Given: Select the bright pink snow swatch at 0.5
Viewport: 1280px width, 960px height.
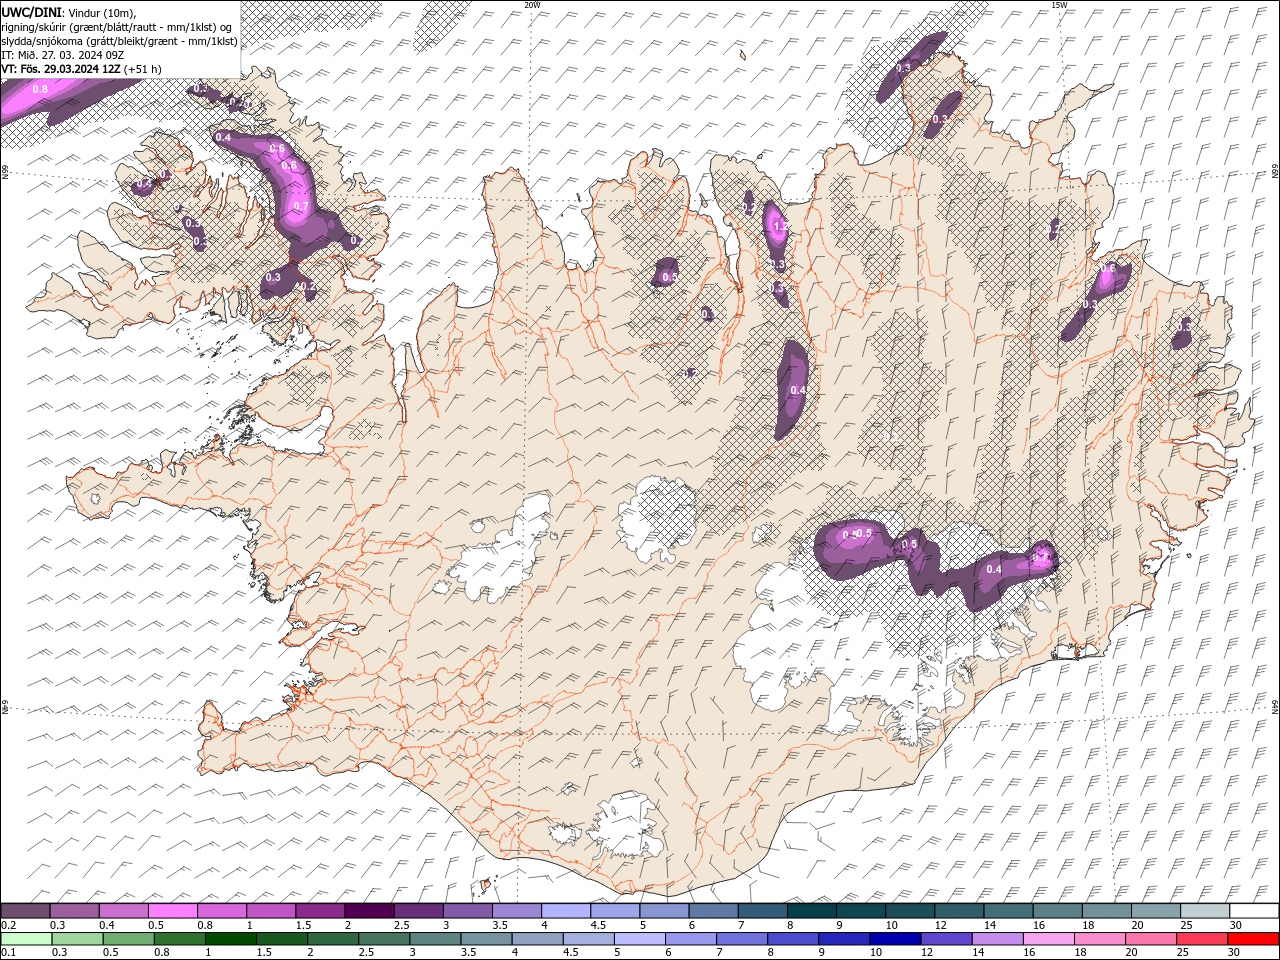Looking at the screenshot, I should (x=172, y=911).
